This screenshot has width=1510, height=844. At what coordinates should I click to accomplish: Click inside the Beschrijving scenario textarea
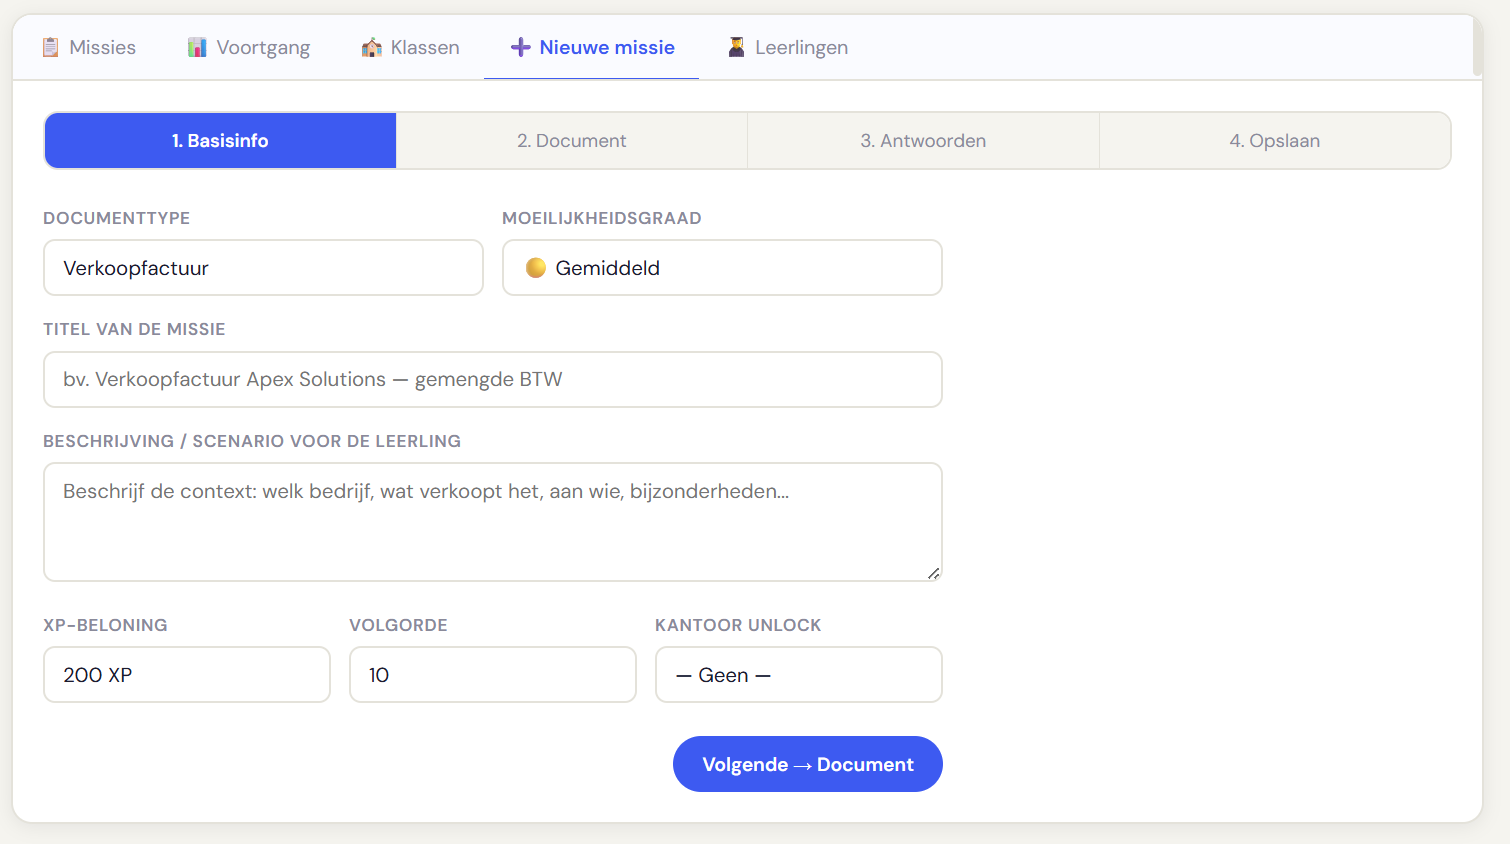click(x=492, y=520)
